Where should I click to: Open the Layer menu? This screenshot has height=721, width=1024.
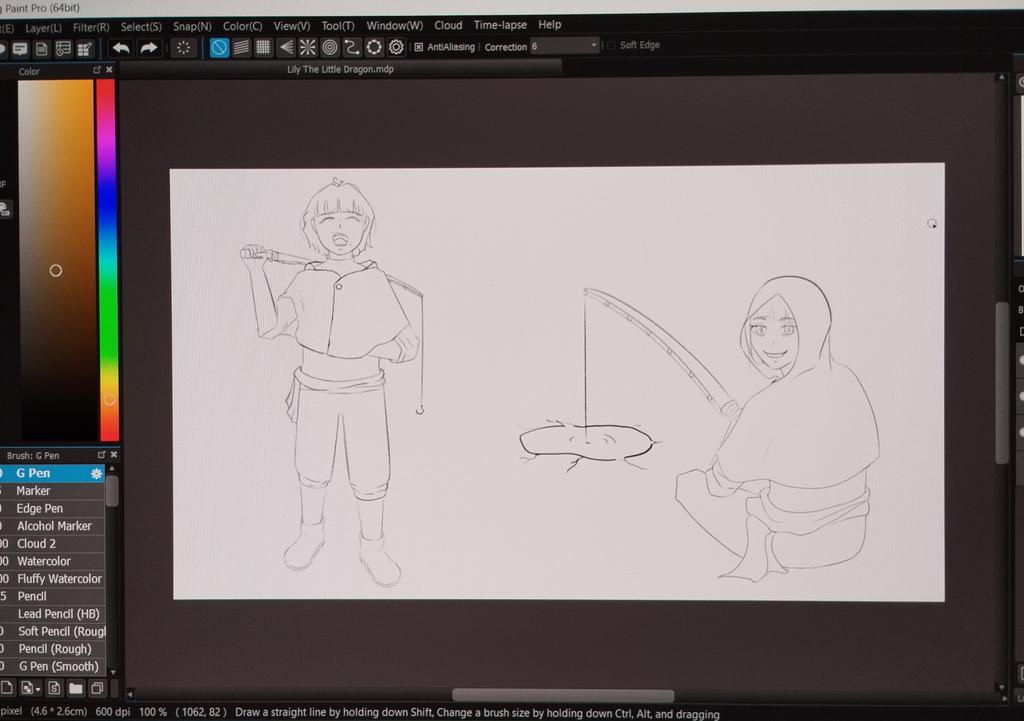coord(43,28)
